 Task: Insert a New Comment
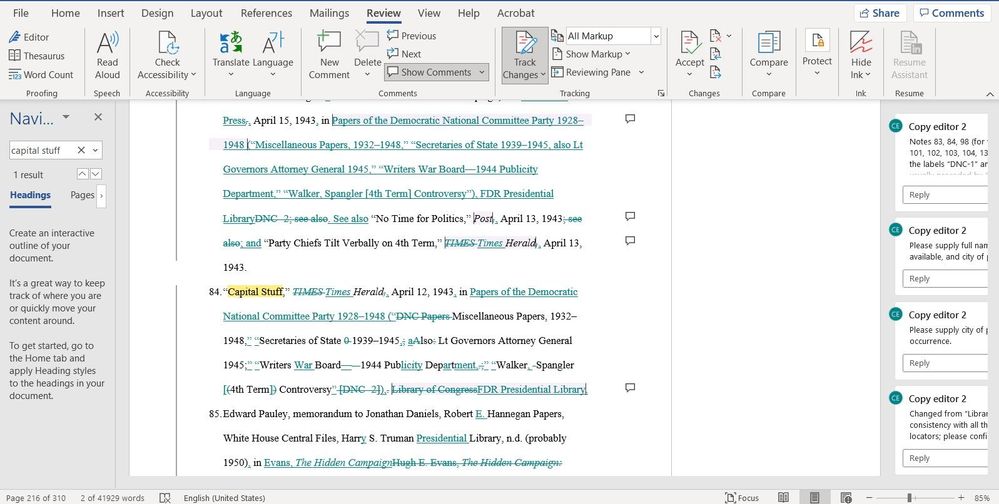coord(329,55)
